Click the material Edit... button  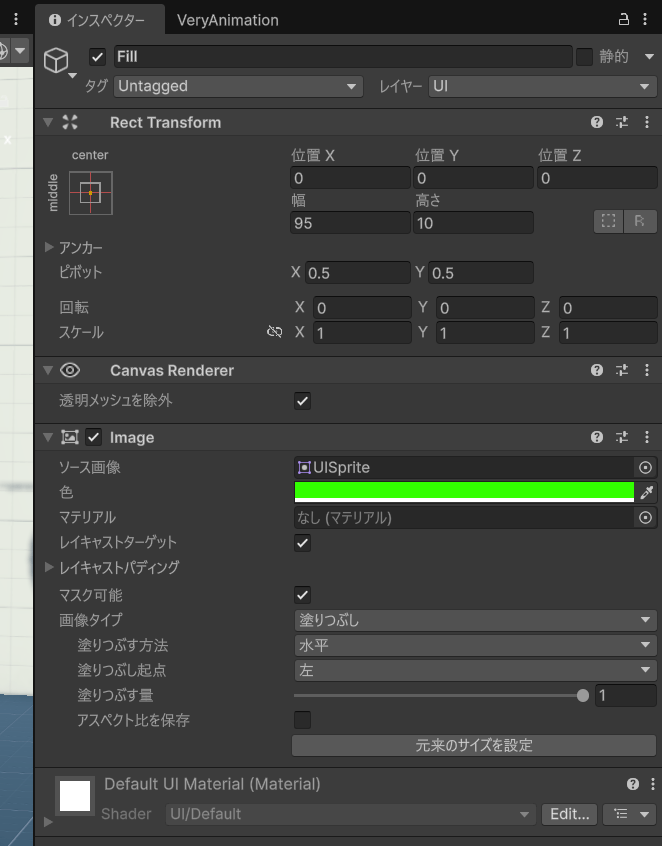[x=569, y=814]
